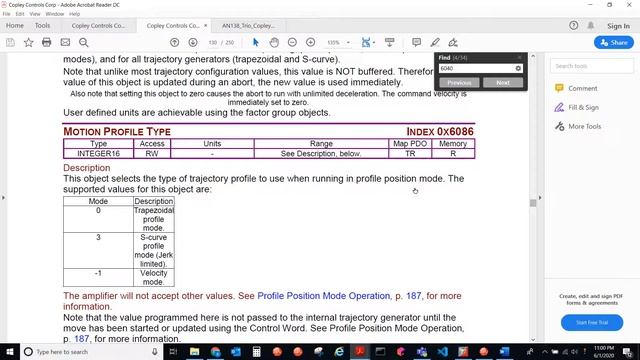
Task: Select the Highlight pen tool
Action: 435,42
